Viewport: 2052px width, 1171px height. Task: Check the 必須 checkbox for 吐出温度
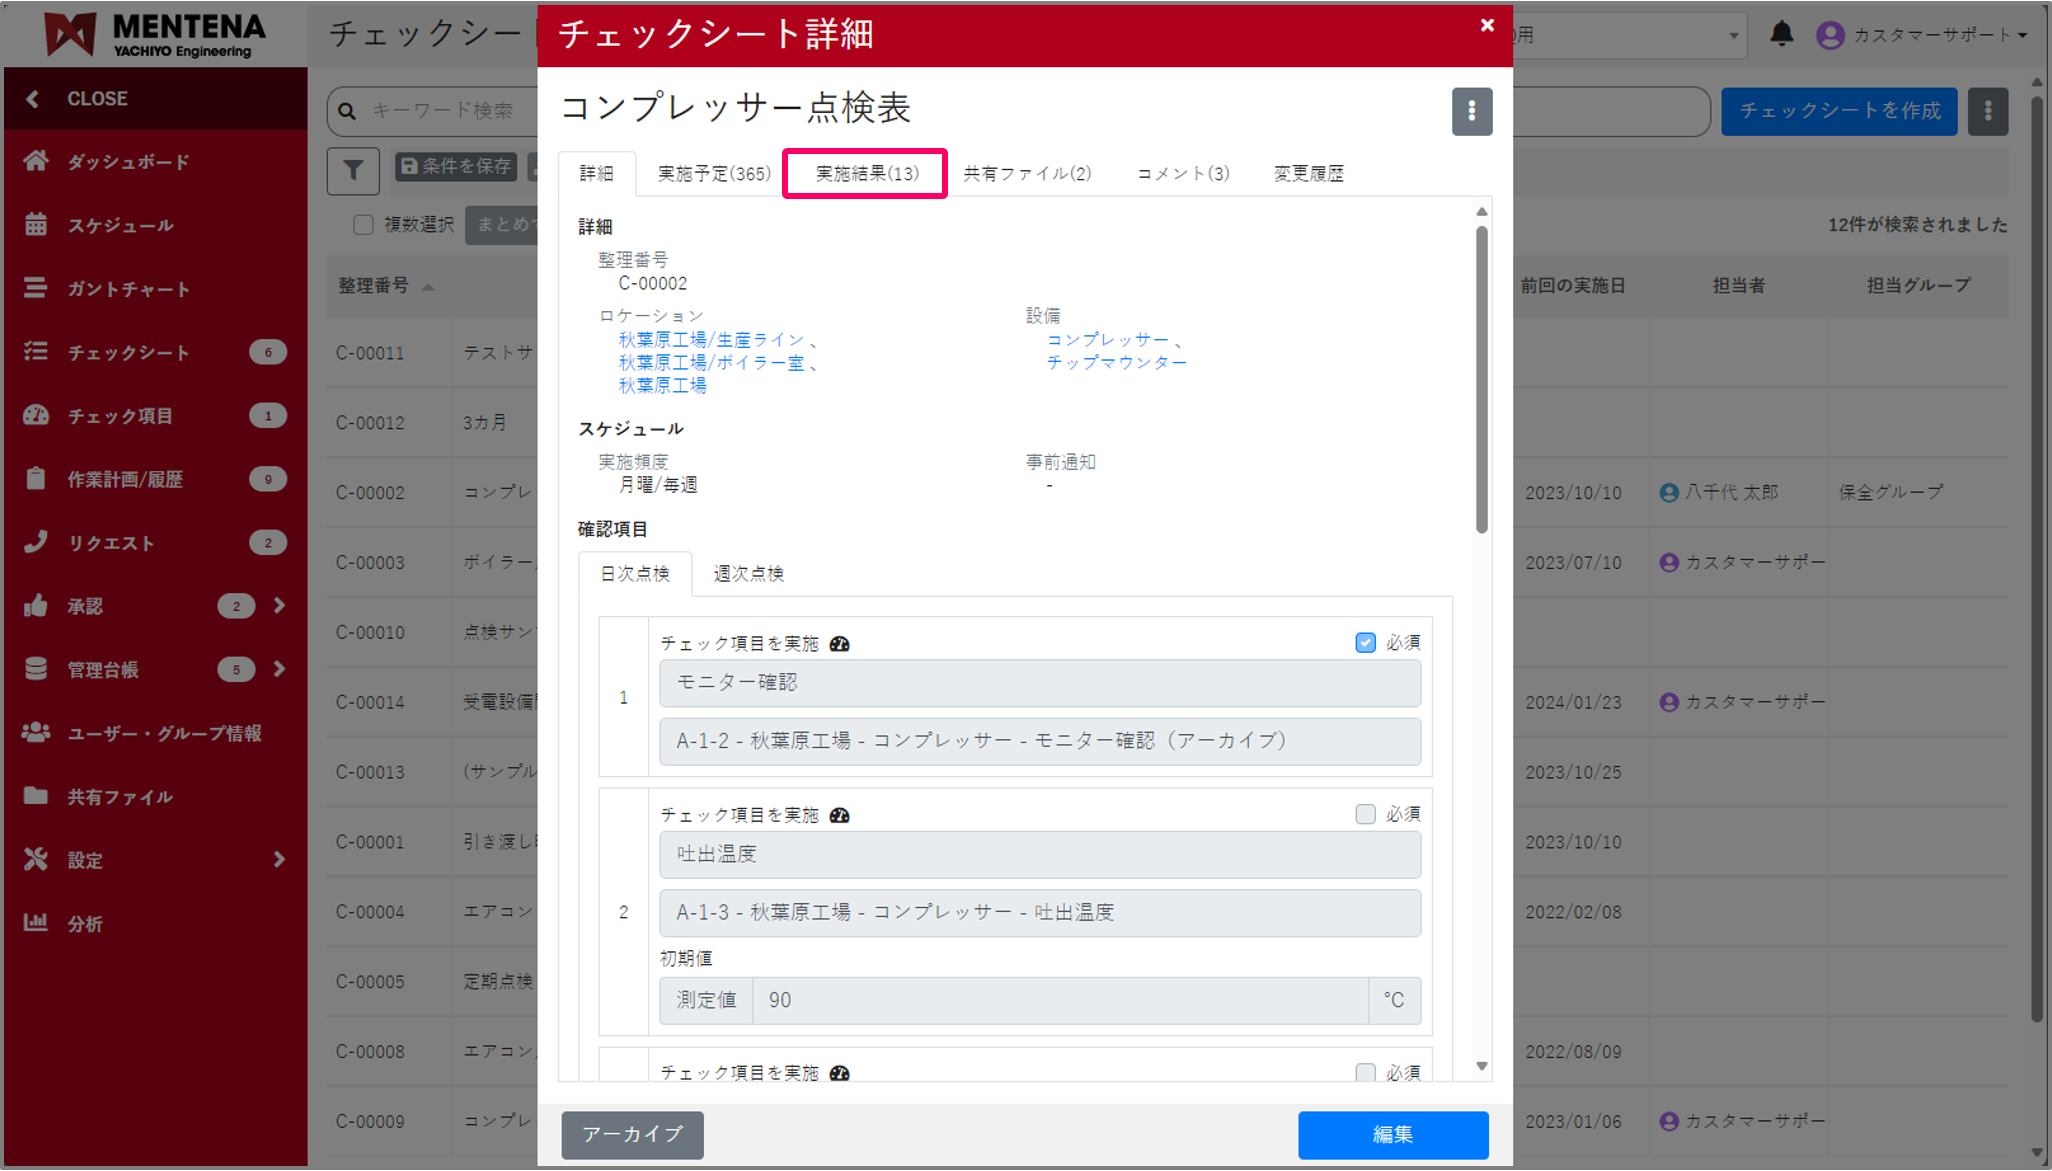1365,814
